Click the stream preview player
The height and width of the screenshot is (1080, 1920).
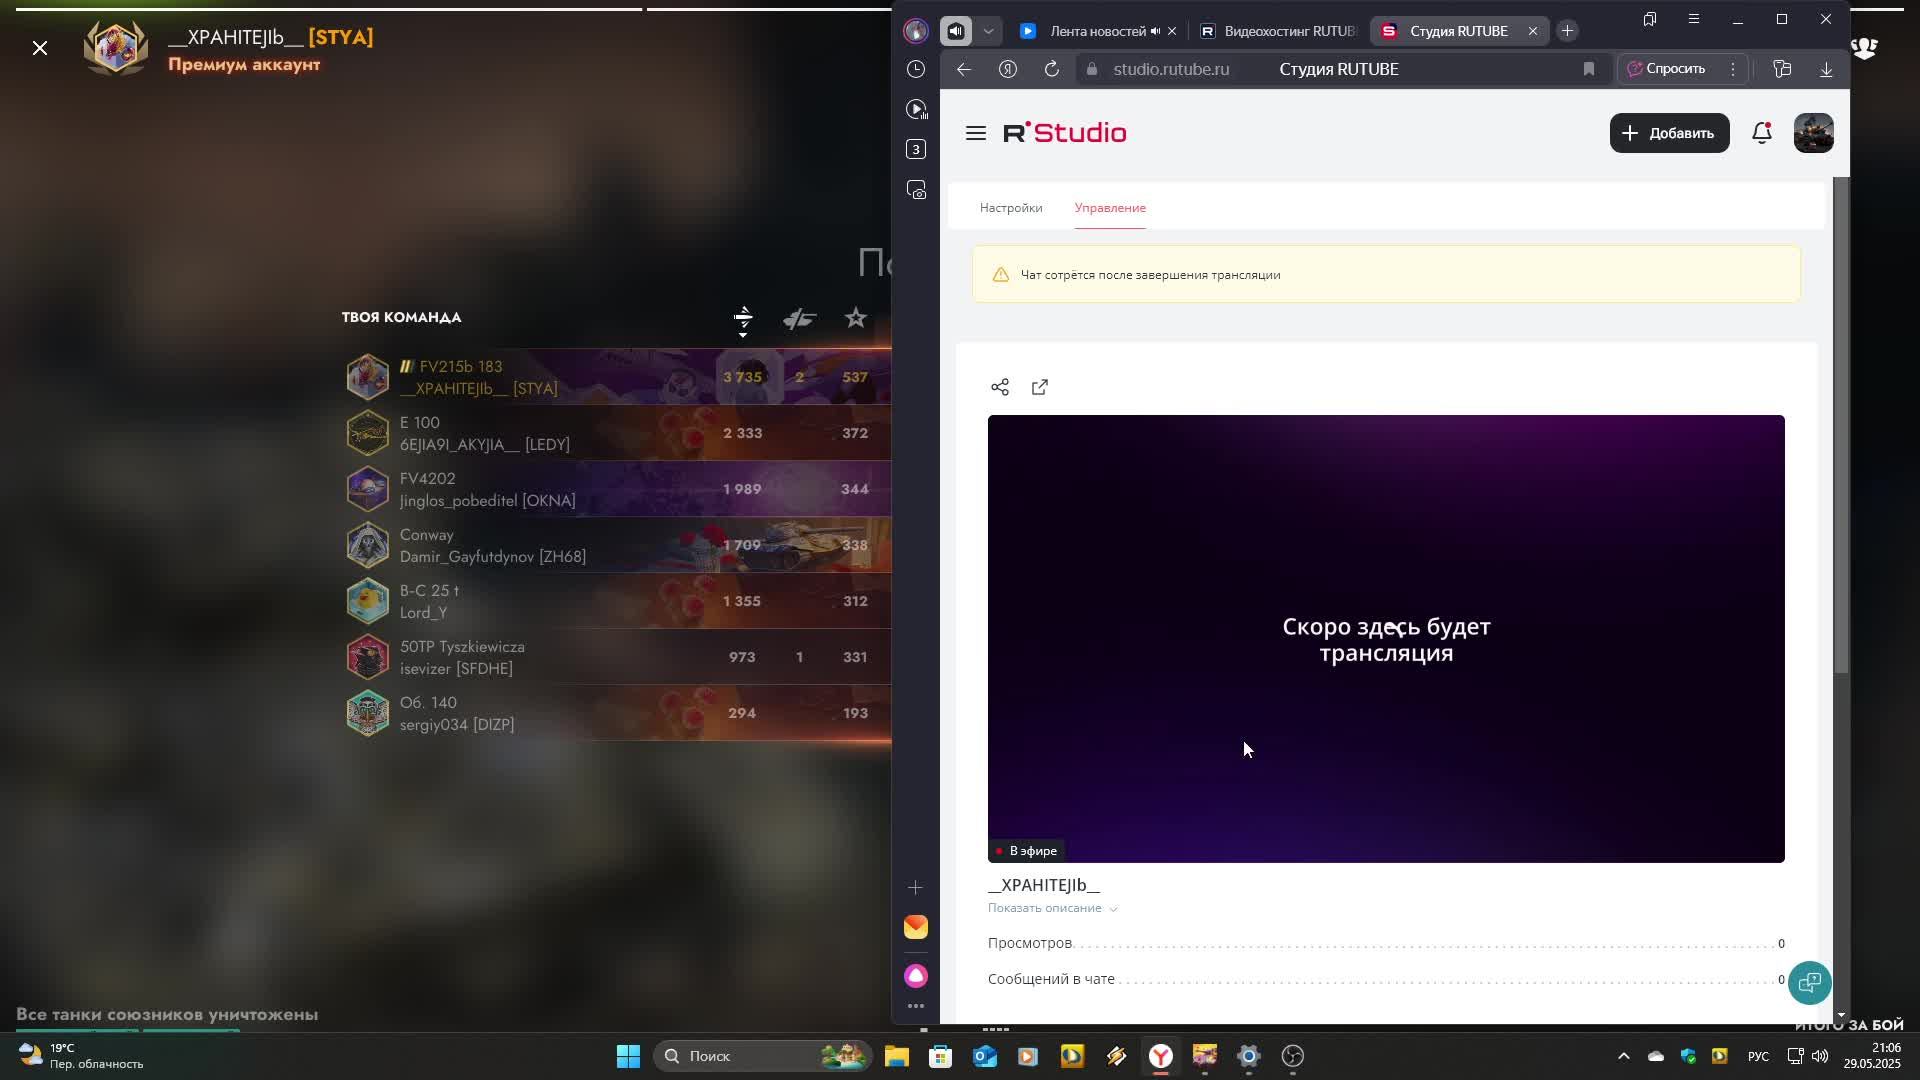pyautogui.click(x=1386, y=639)
